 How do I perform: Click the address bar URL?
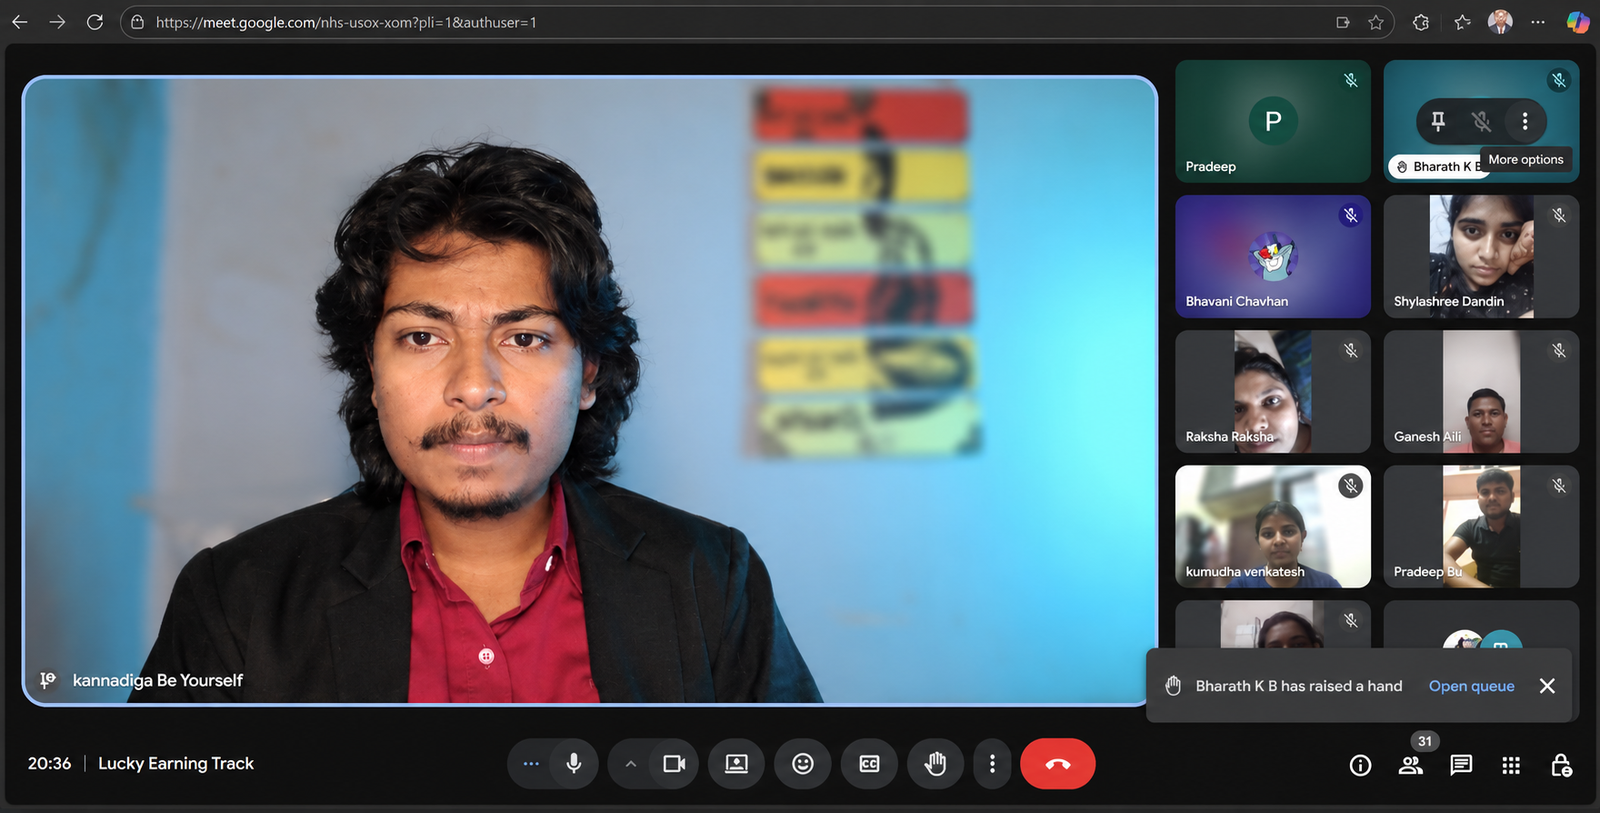[346, 22]
